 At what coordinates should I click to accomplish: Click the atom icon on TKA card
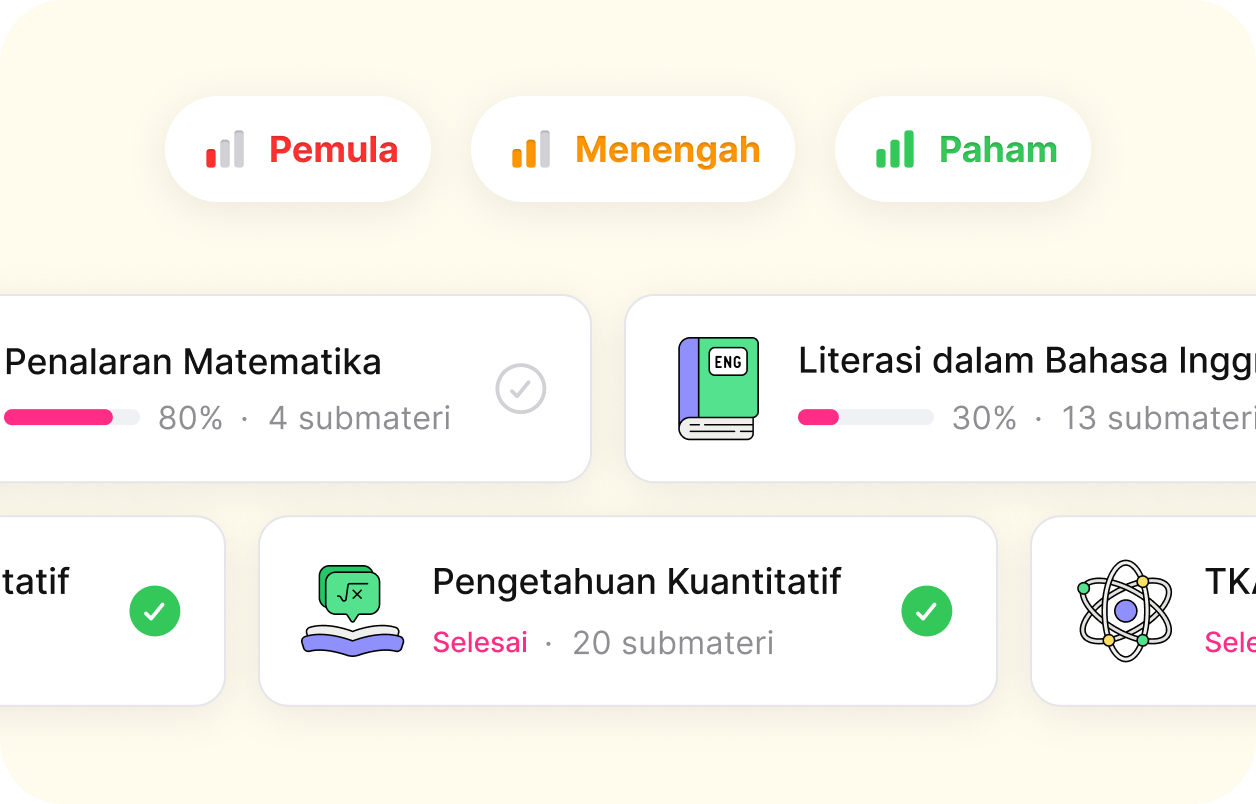click(x=1125, y=610)
